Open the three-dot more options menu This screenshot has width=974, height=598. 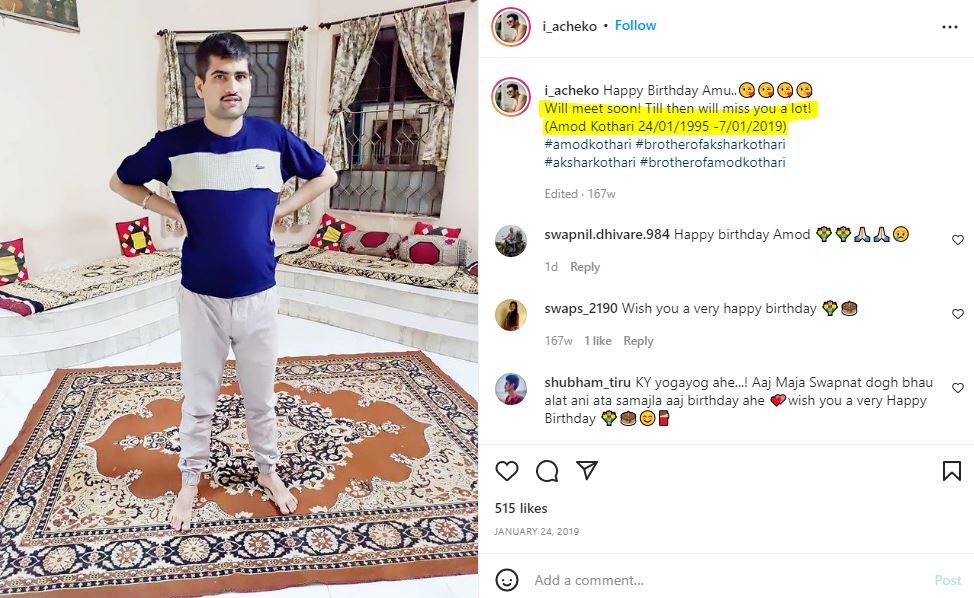click(950, 27)
